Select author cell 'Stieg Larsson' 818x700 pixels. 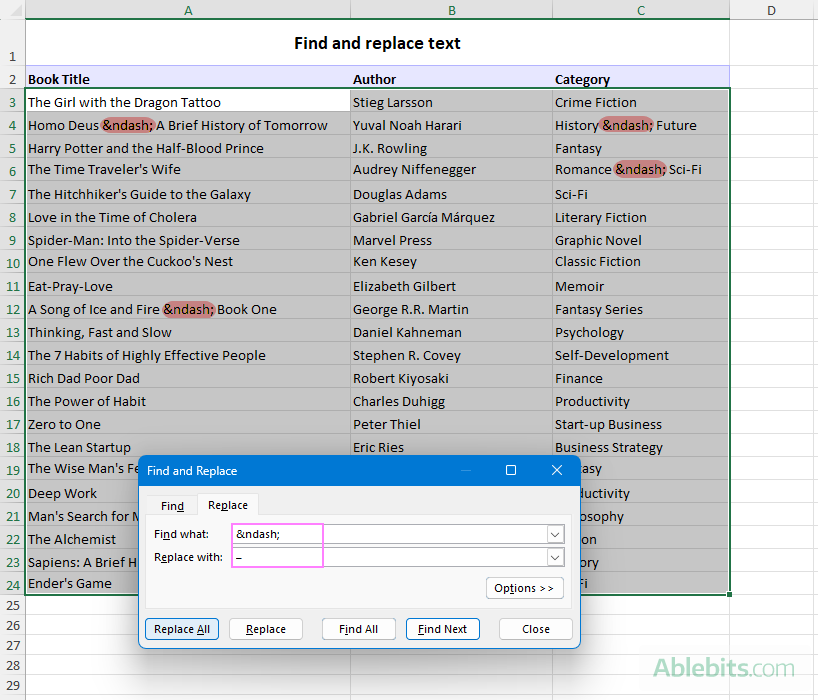[452, 102]
